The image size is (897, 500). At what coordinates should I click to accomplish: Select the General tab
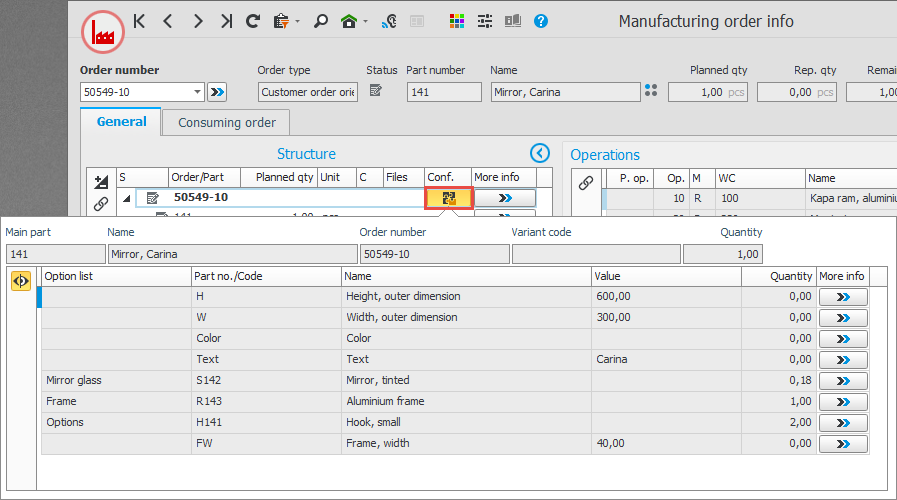tap(121, 122)
